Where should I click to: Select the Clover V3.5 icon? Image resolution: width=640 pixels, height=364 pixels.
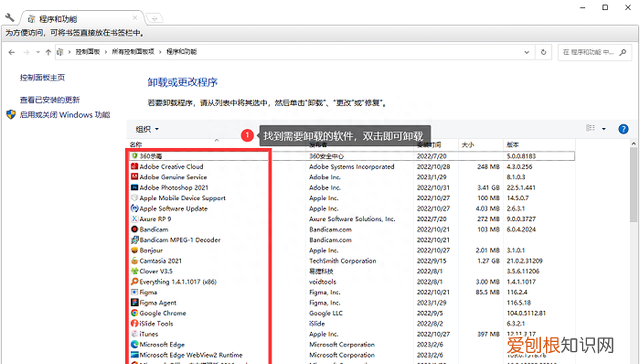[x=135, y=271]
